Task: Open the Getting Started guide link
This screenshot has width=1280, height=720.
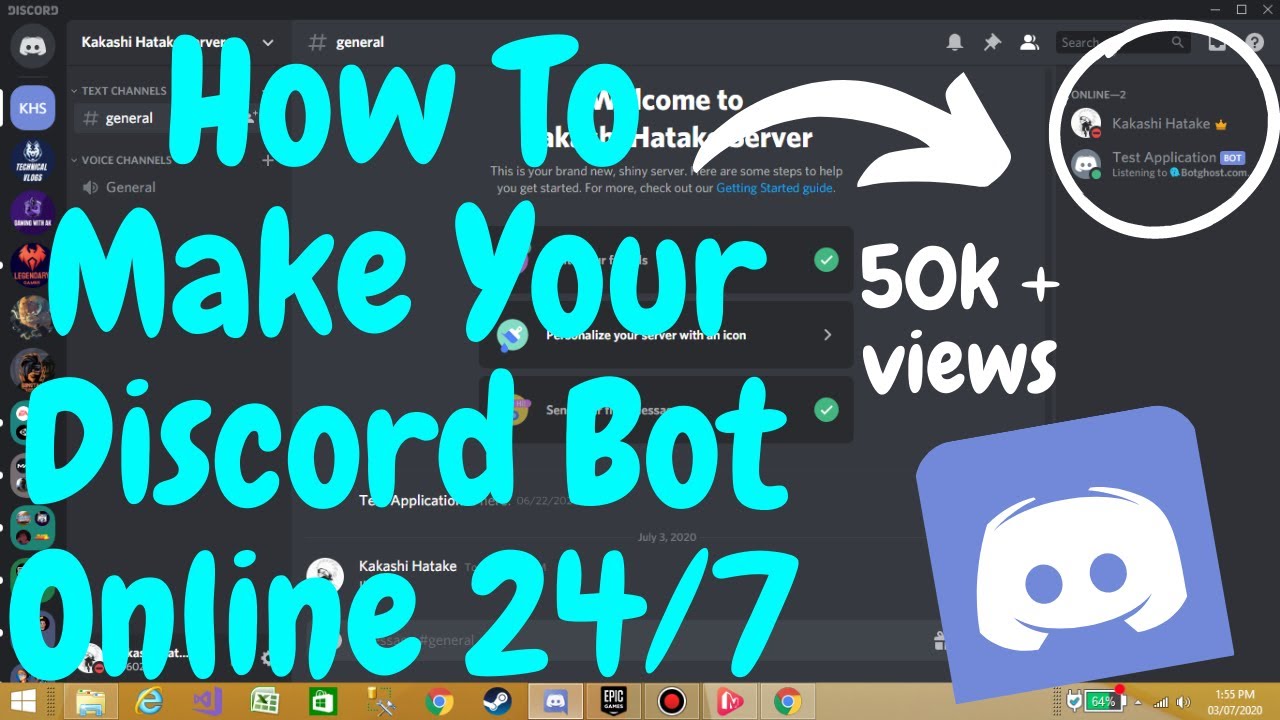Action: (x=774, y=187)
